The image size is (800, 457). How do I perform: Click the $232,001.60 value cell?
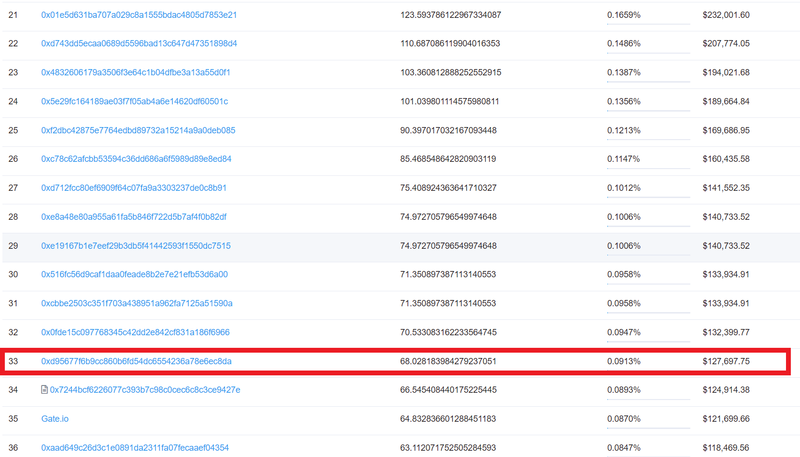pyautogui.click(x=726, y=15)
